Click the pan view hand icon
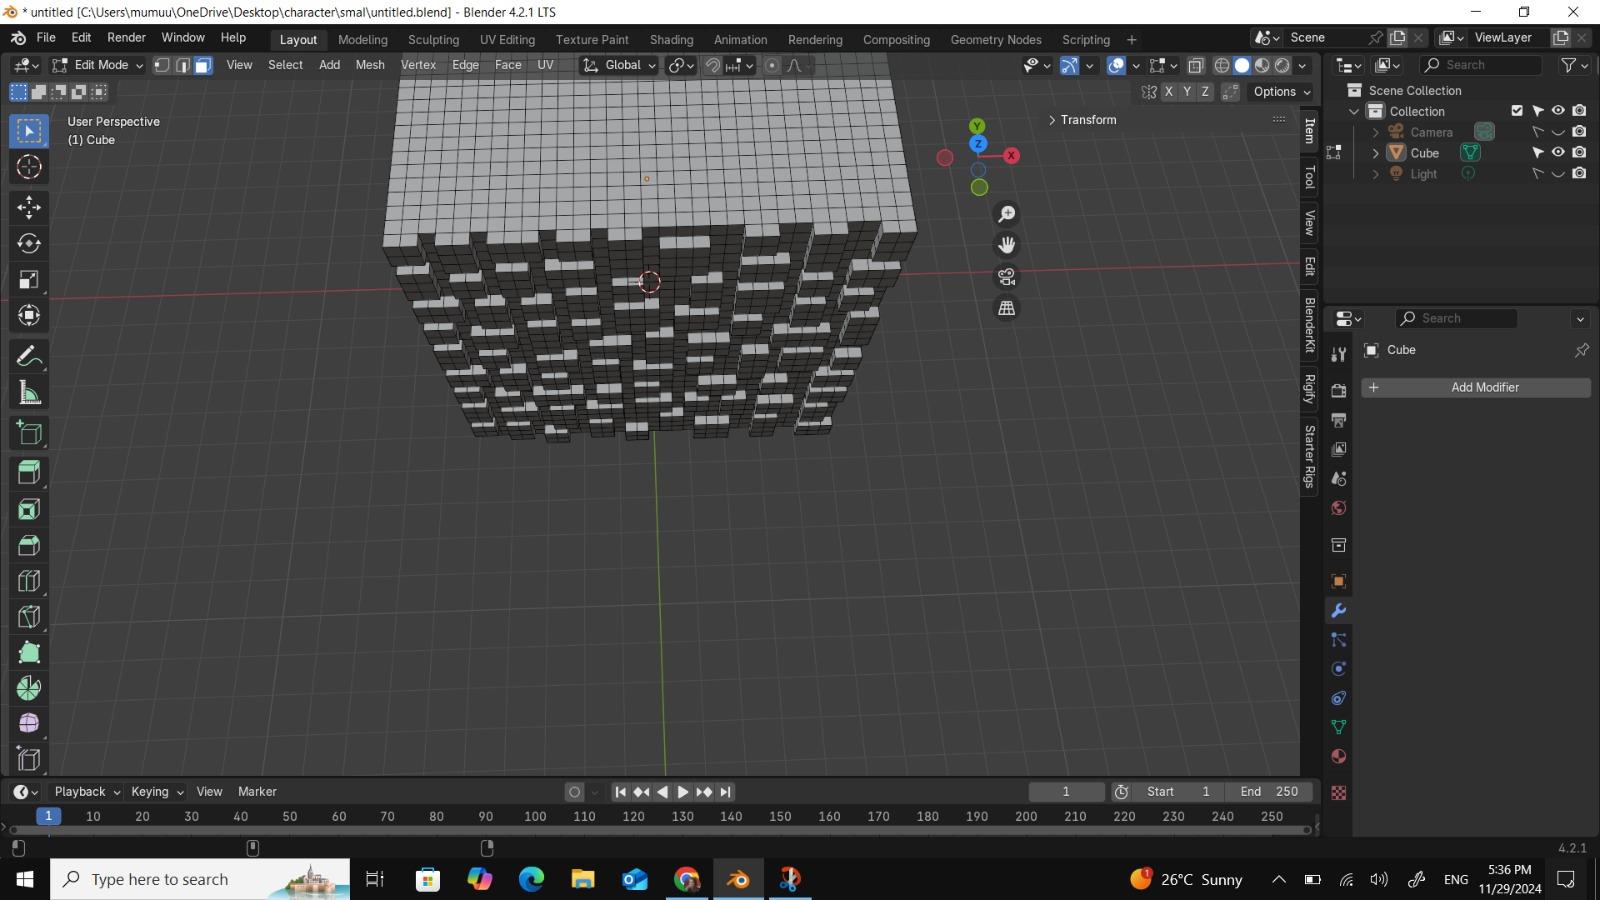 click(1007, 245)
